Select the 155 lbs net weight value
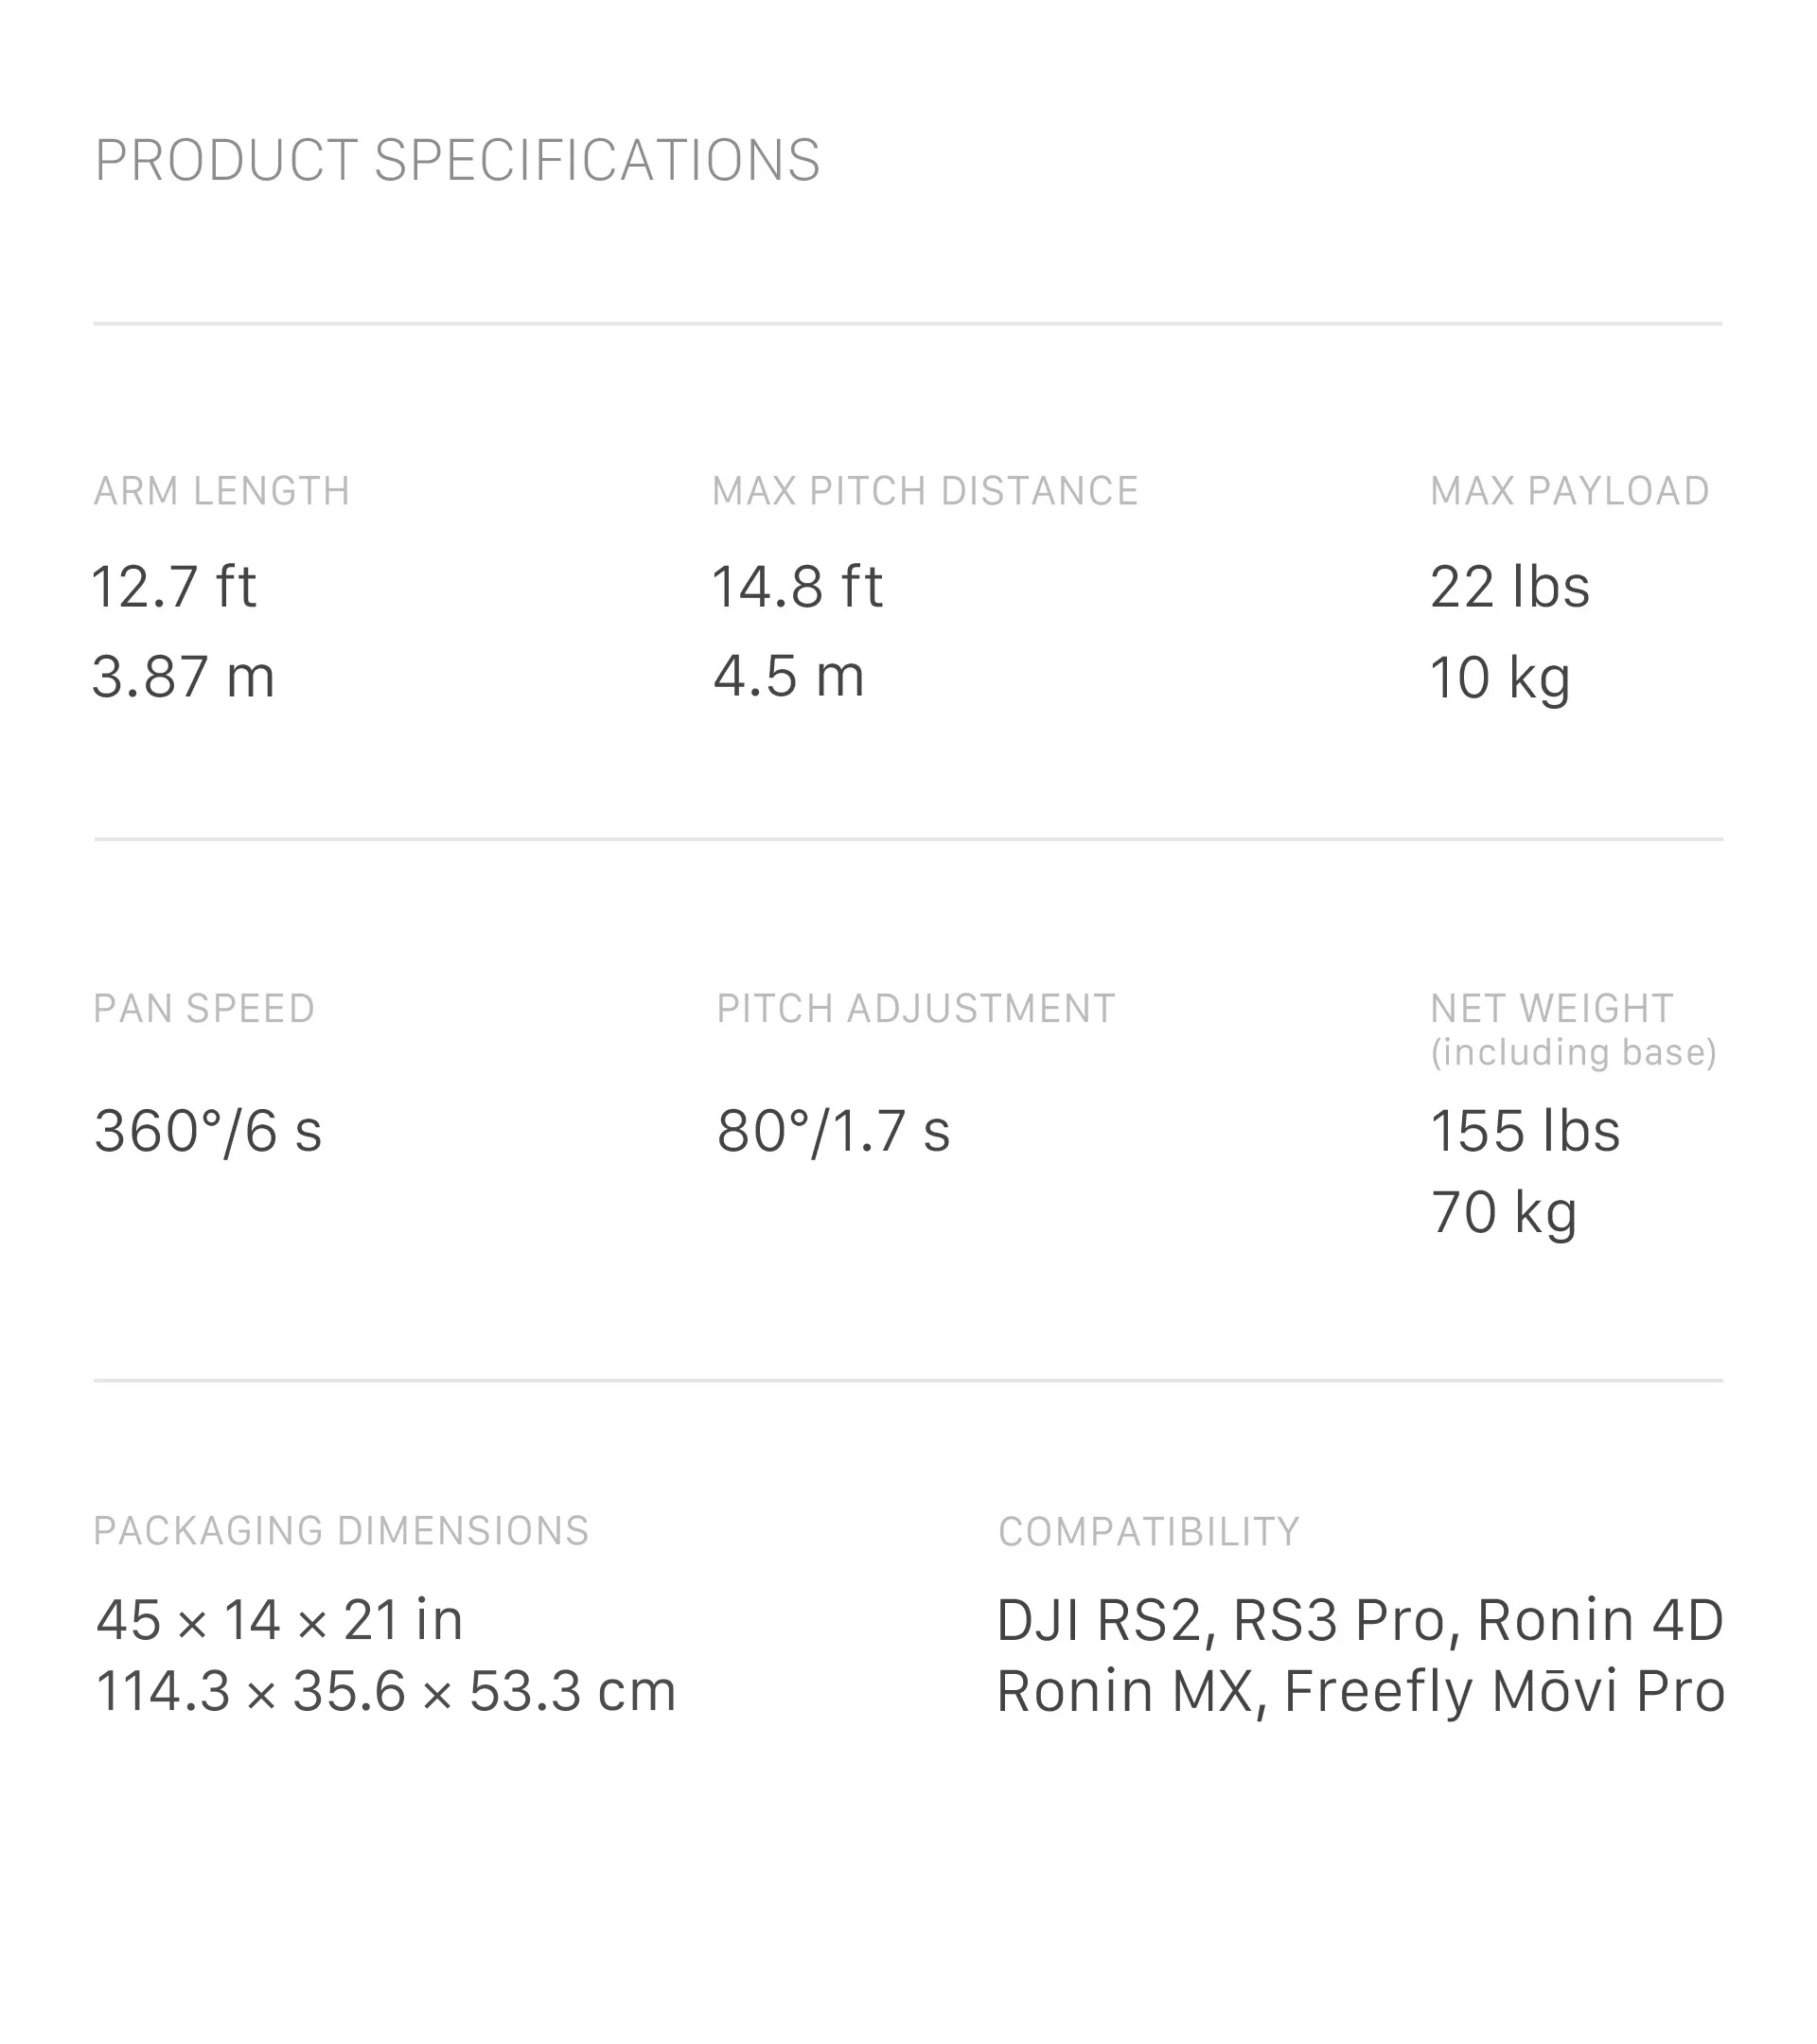Screen dimensions: 1817x2044 pyautogui.click(x=1525, y=1132)
